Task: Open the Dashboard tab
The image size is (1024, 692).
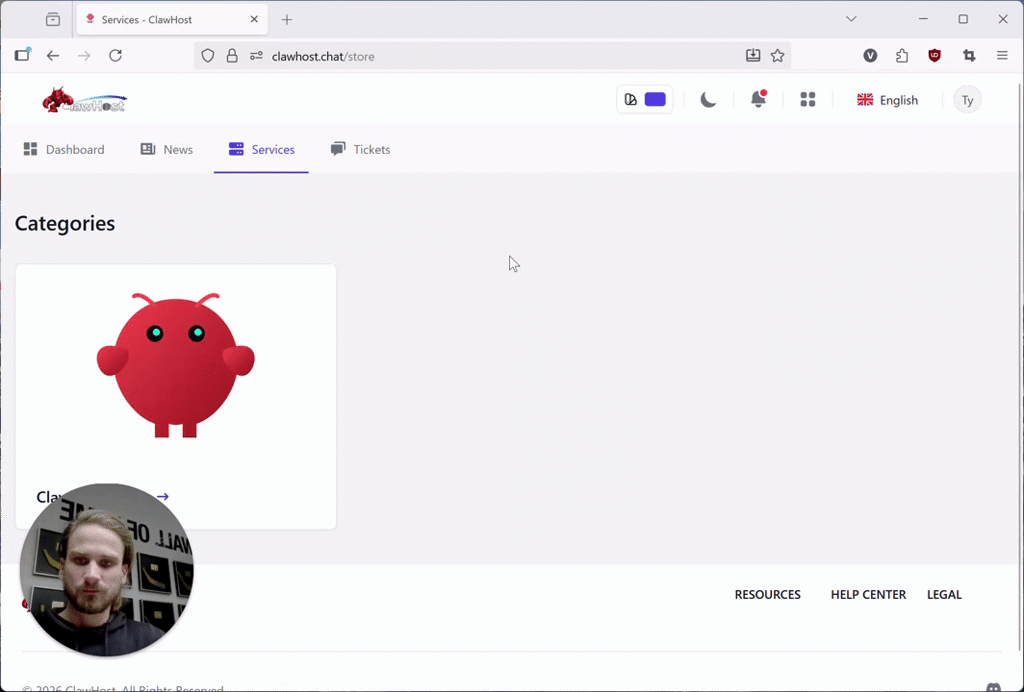Action: click(64, 150)
